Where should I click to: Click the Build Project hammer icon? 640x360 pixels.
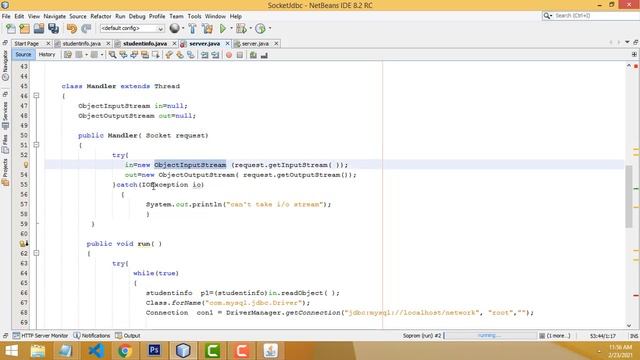(x=193, y=29)
